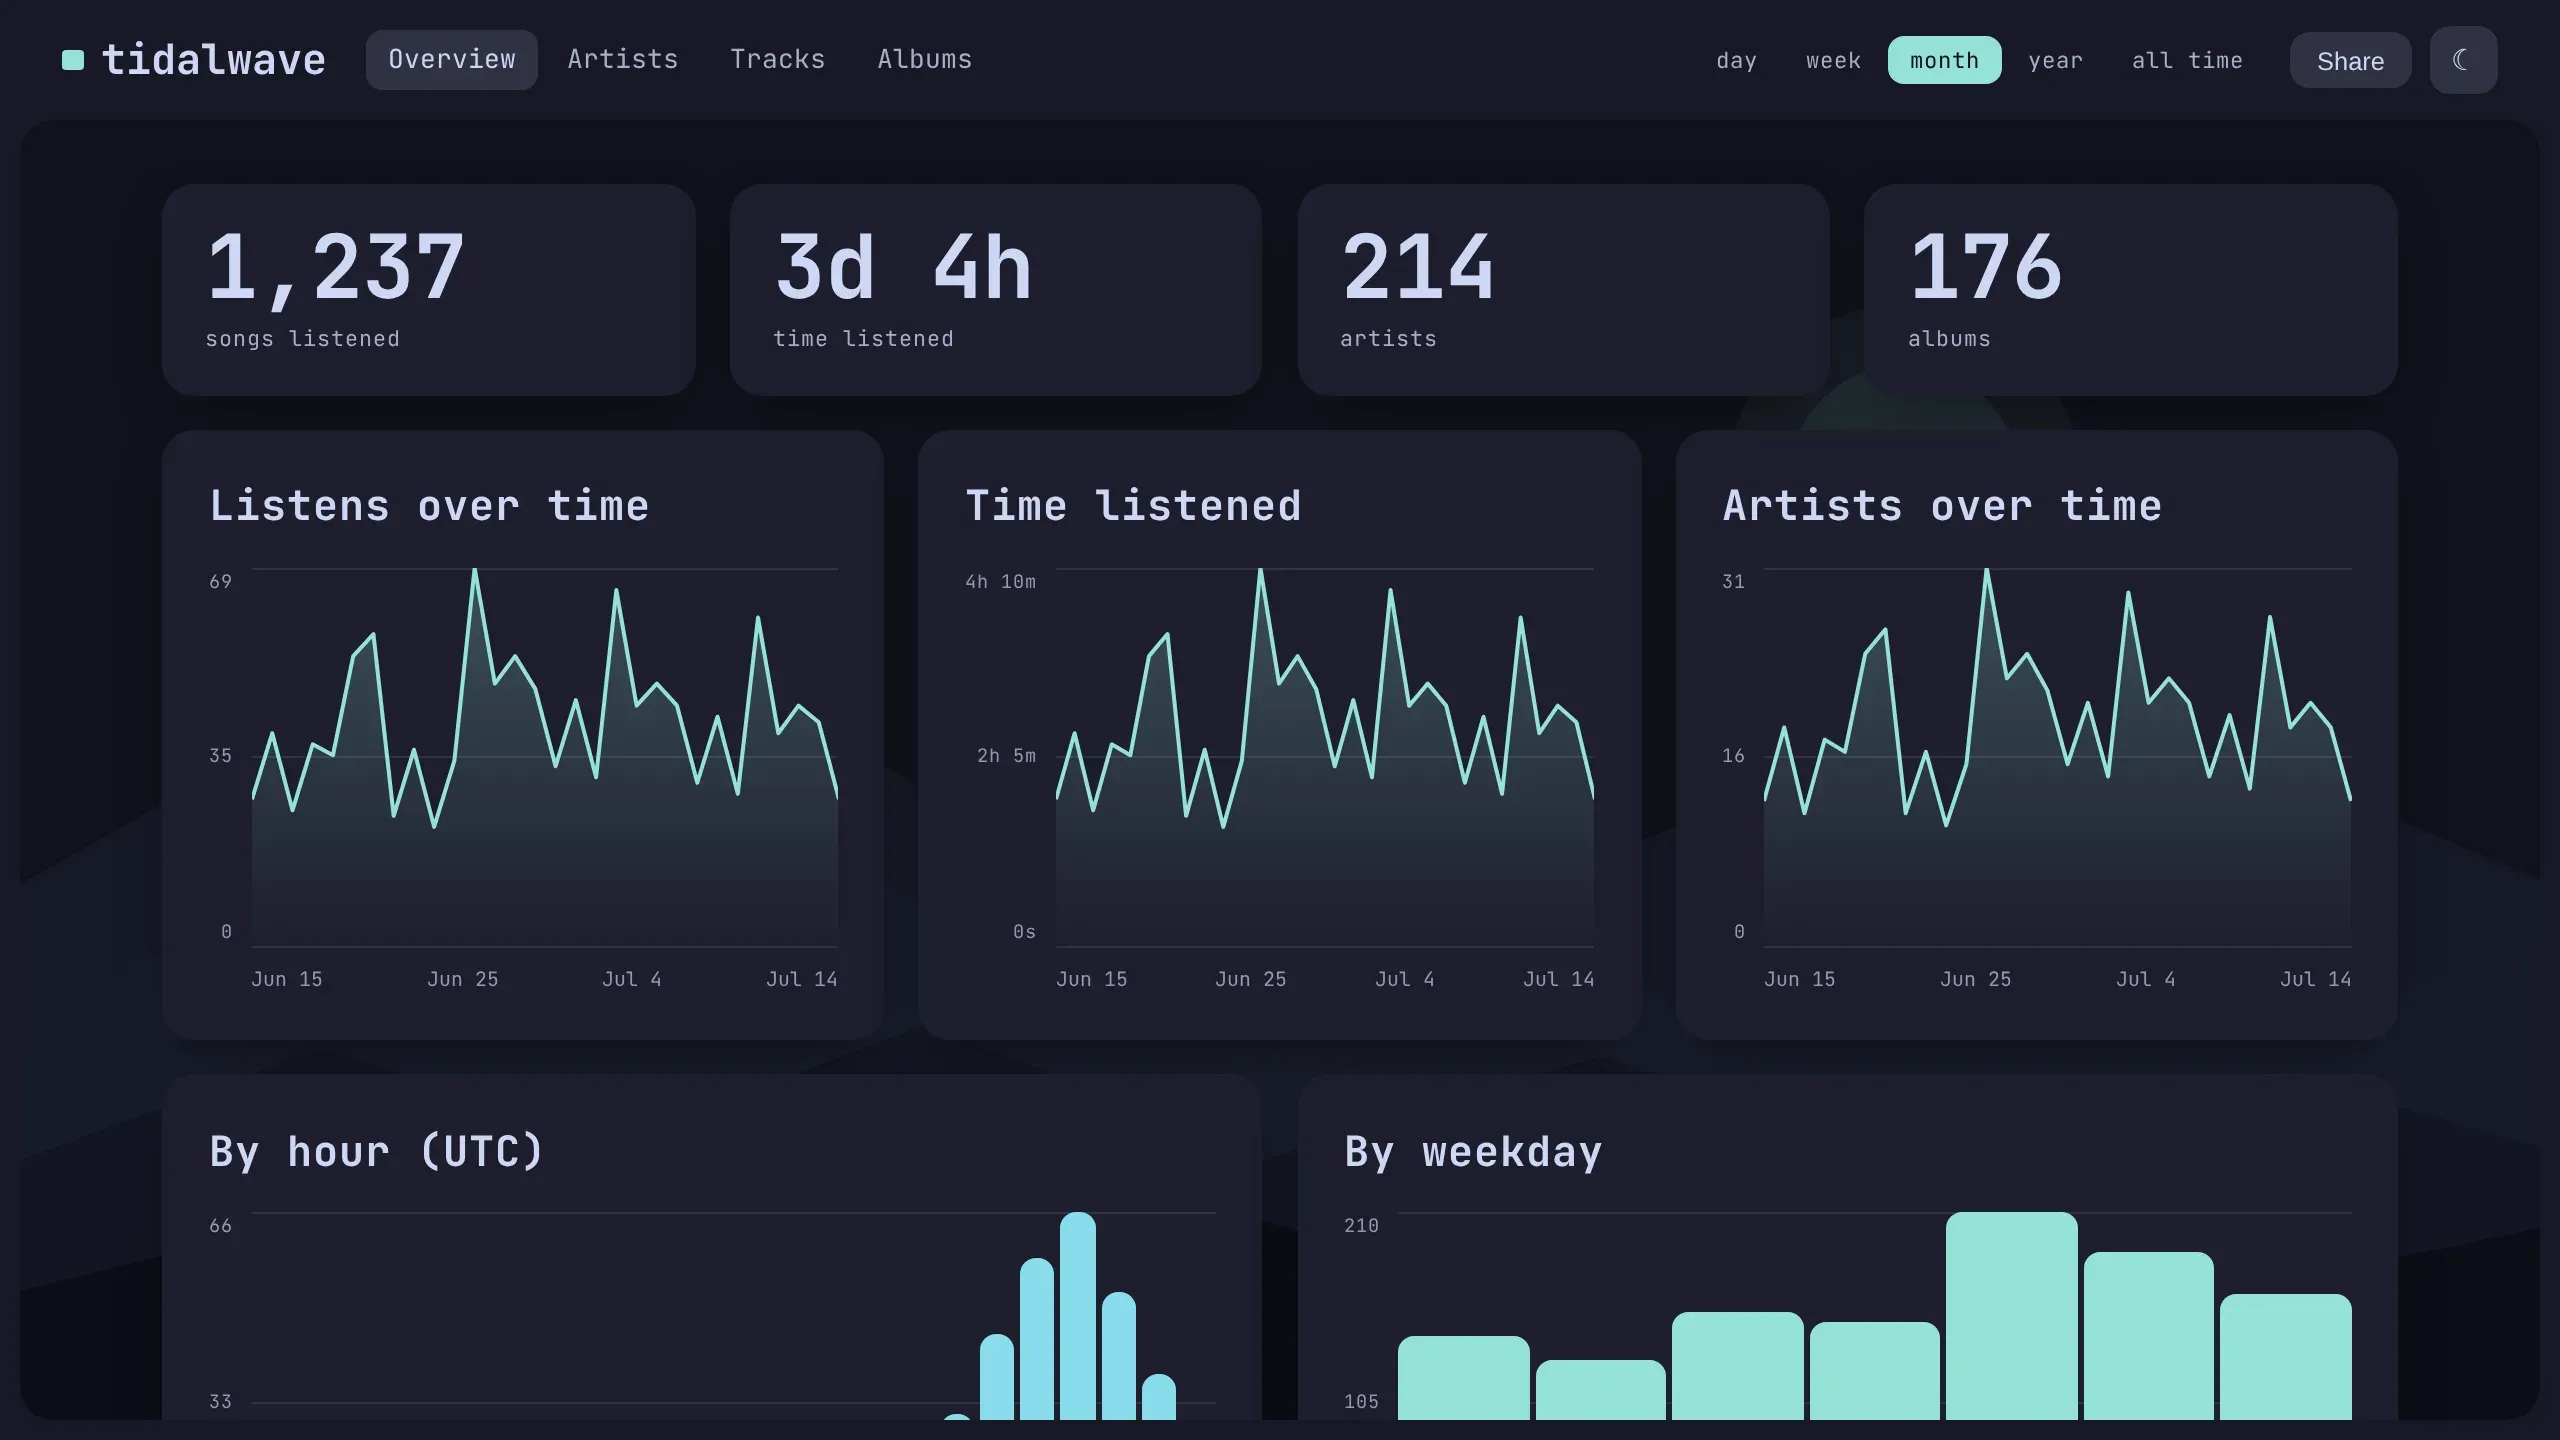Select the all time range
Screen dimensions: 2560x1440
click(2187, 60)
